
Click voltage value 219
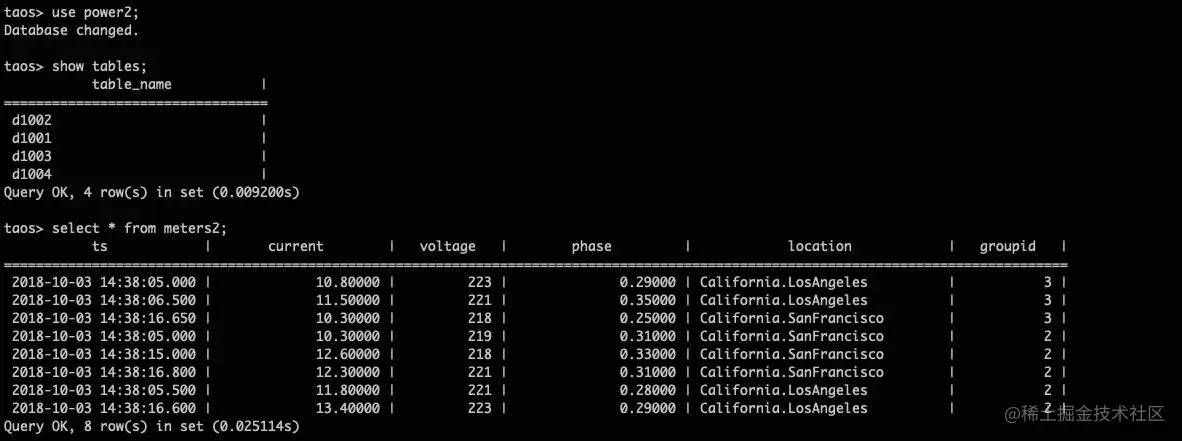click(479, 336)
